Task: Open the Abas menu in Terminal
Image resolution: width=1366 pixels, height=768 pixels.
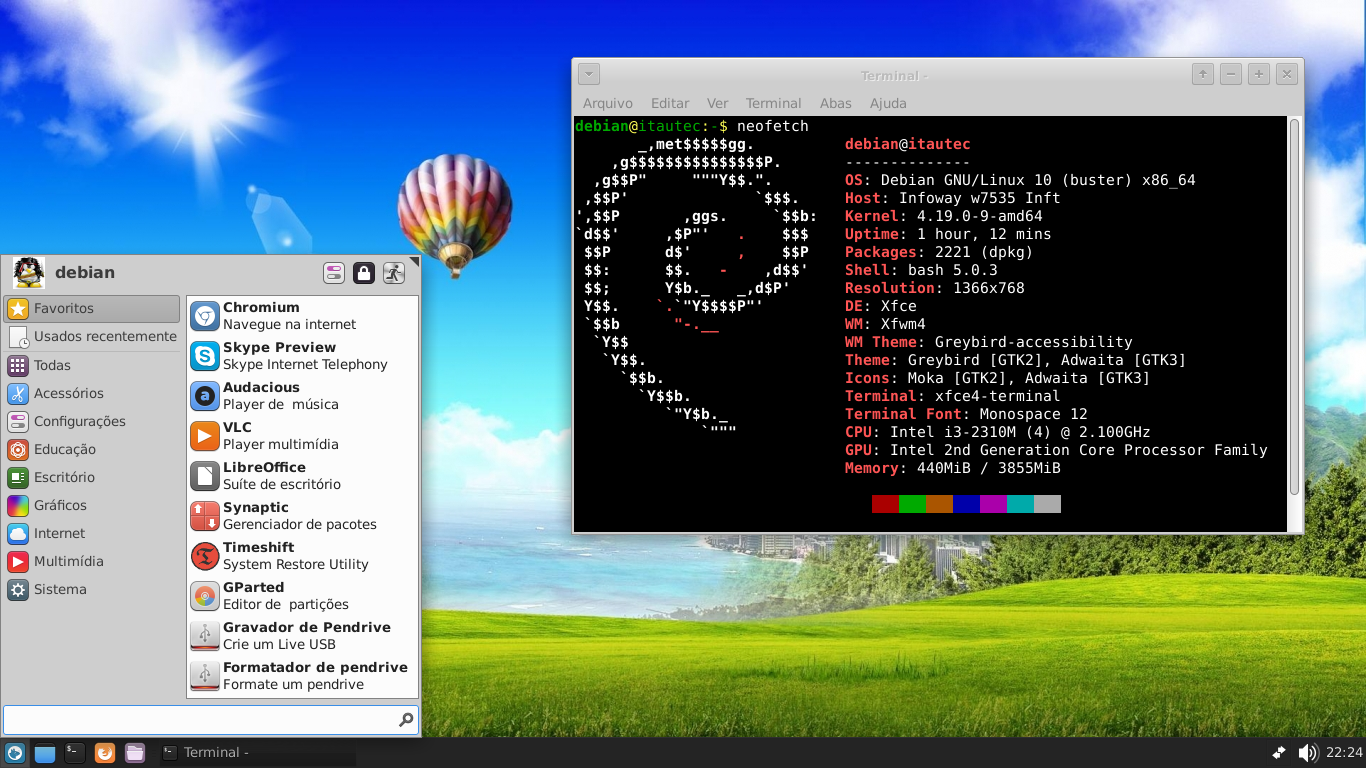Action: pos(835,103)
